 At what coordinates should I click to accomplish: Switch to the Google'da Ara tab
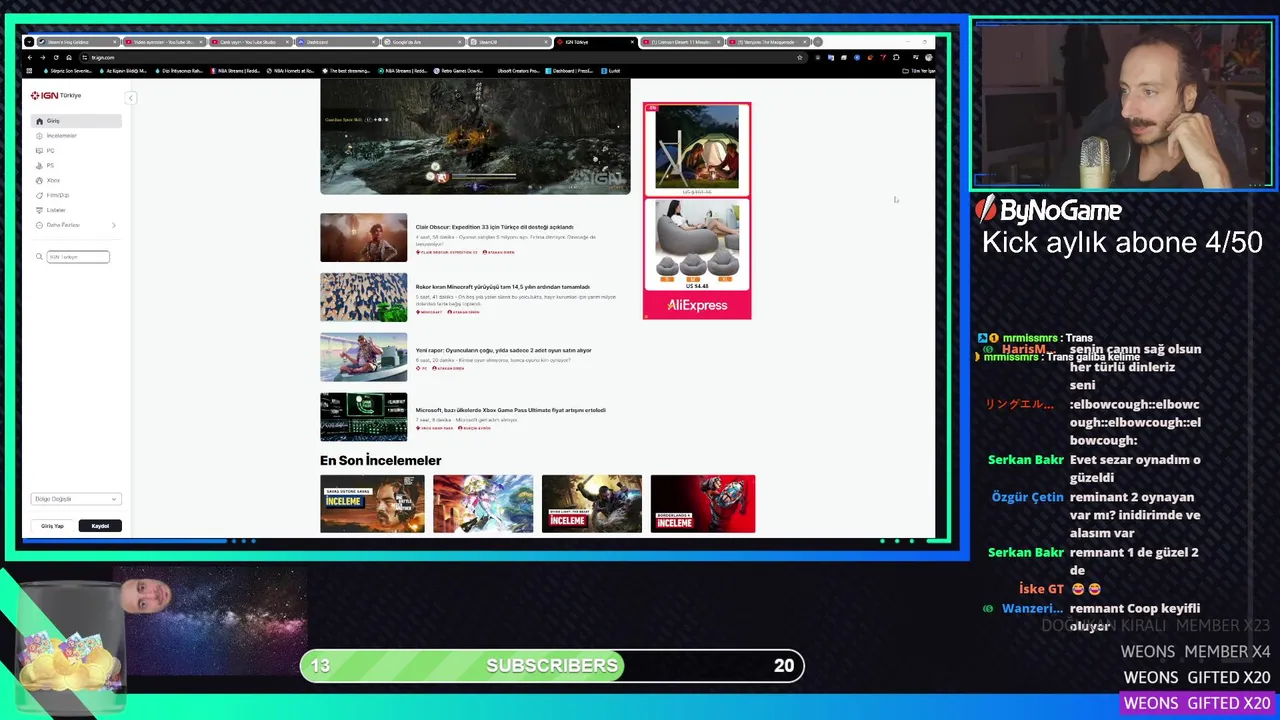pos(423,42)
